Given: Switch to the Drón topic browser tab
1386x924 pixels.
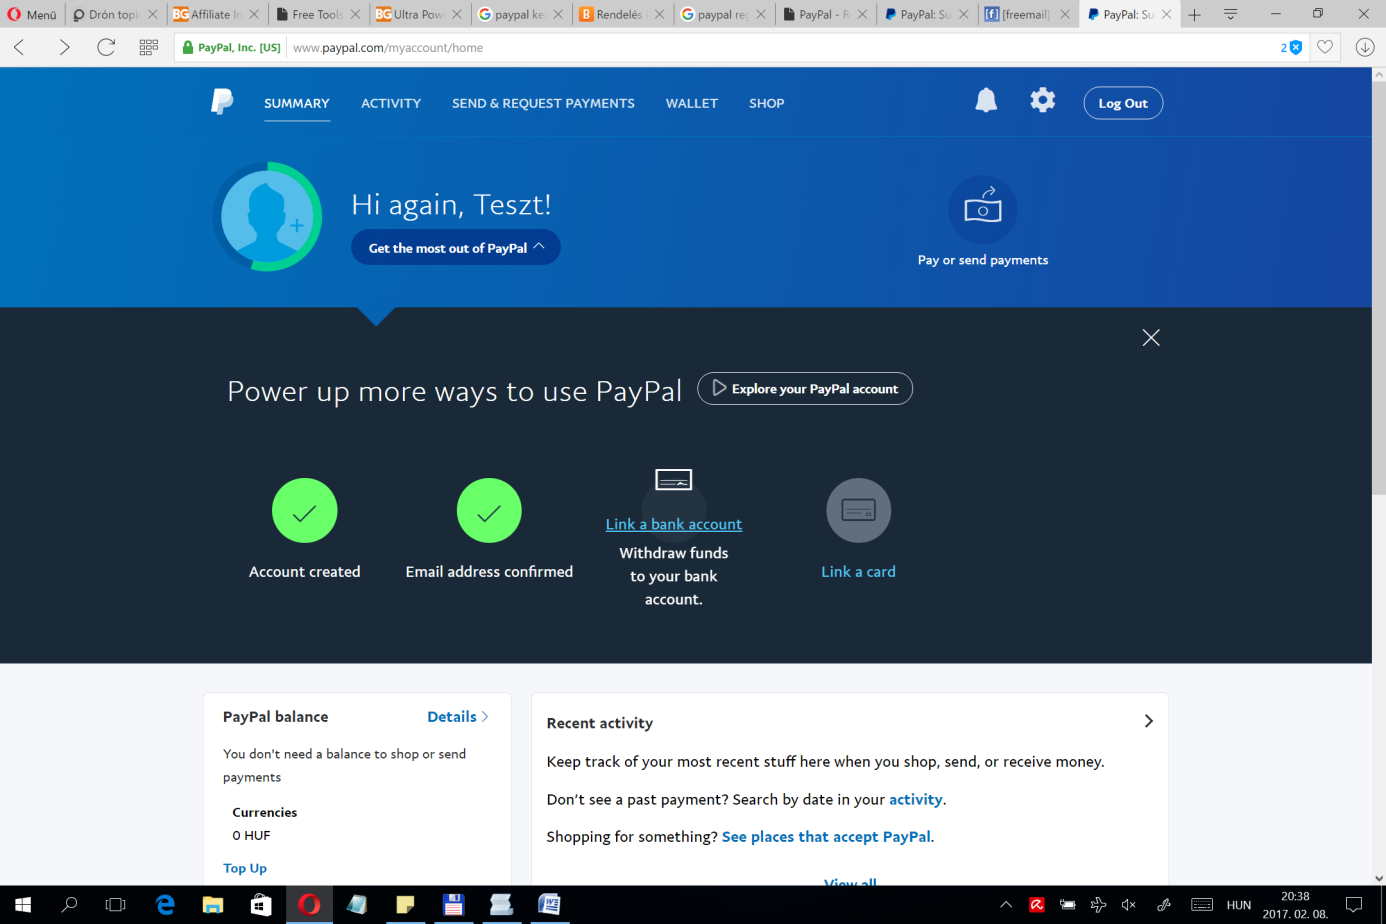Looking at the screenshot, I should (113, 14).
